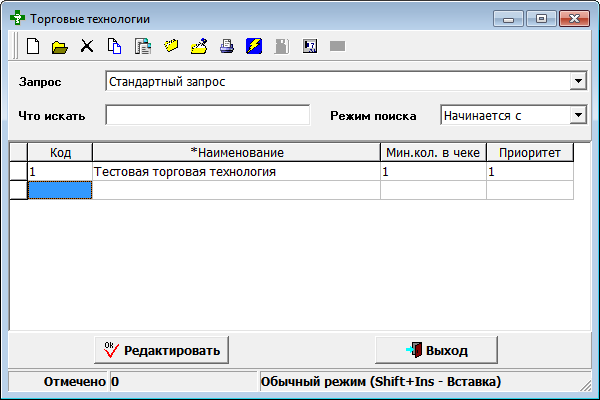Viewport: 600px width, 400px height.
Task: Click the Приоритет column header
Action: [530, 152]
